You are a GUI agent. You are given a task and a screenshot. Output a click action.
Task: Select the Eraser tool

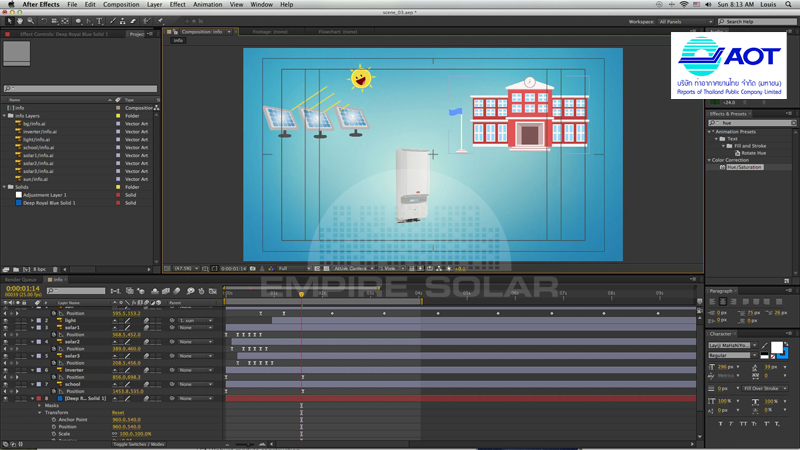coord(133,21)
